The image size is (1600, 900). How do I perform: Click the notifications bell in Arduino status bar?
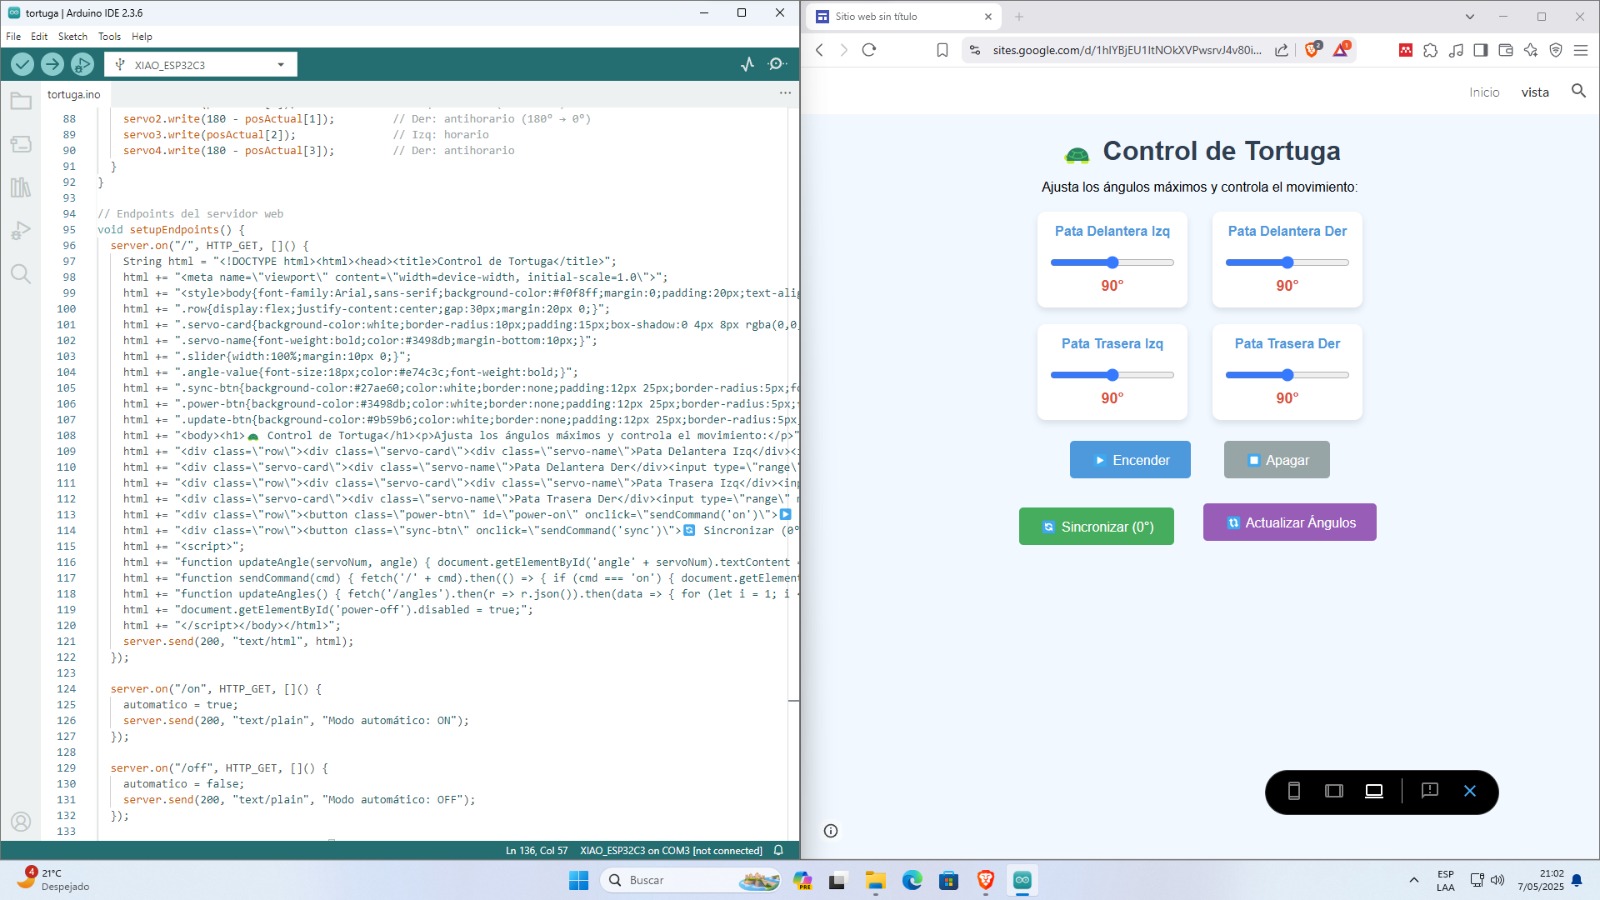point(779,851)
